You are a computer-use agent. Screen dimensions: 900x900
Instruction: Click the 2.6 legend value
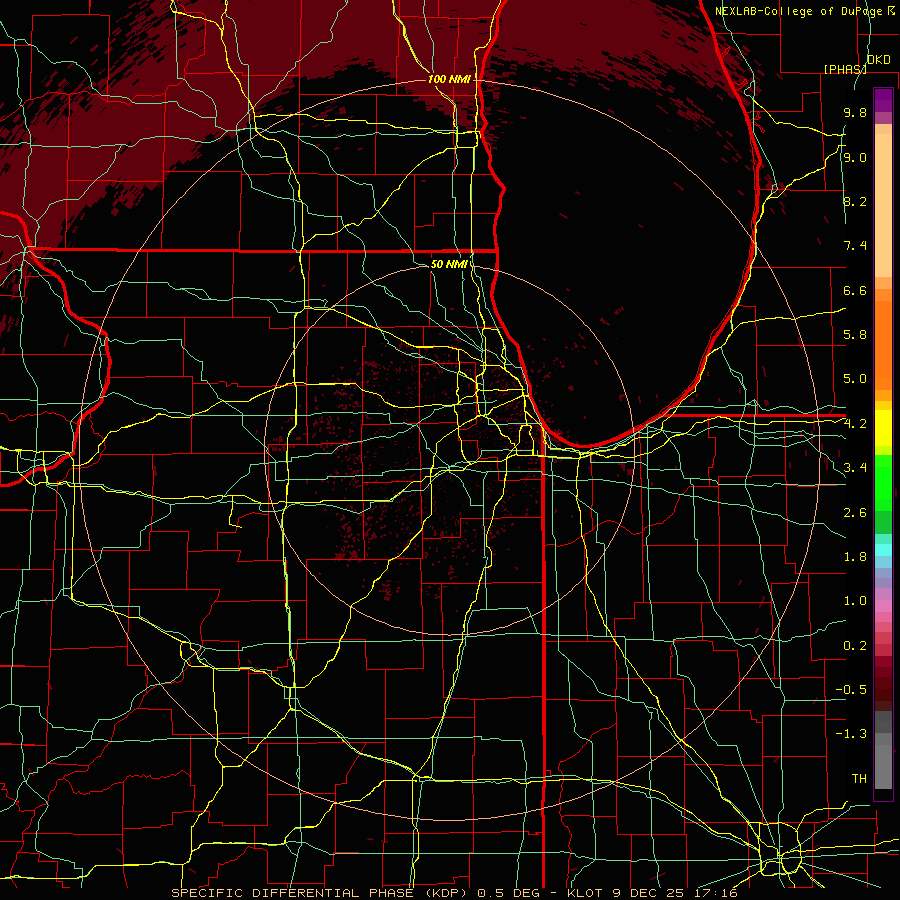point(855,513)
